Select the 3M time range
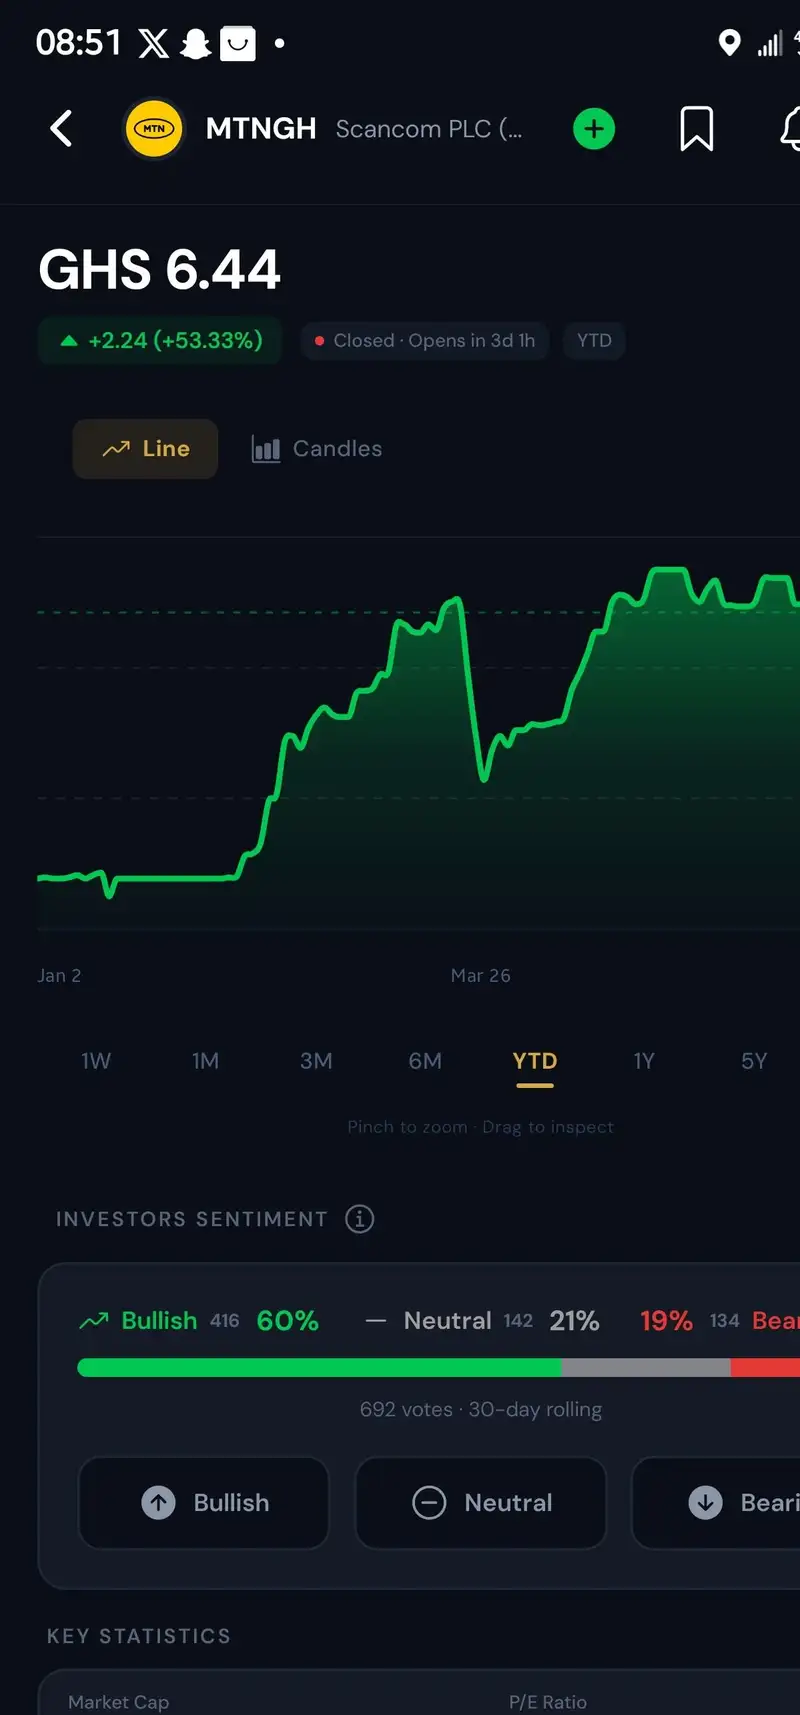Viewport: 800px width, 1715px height. click(x=316, y=1061)
